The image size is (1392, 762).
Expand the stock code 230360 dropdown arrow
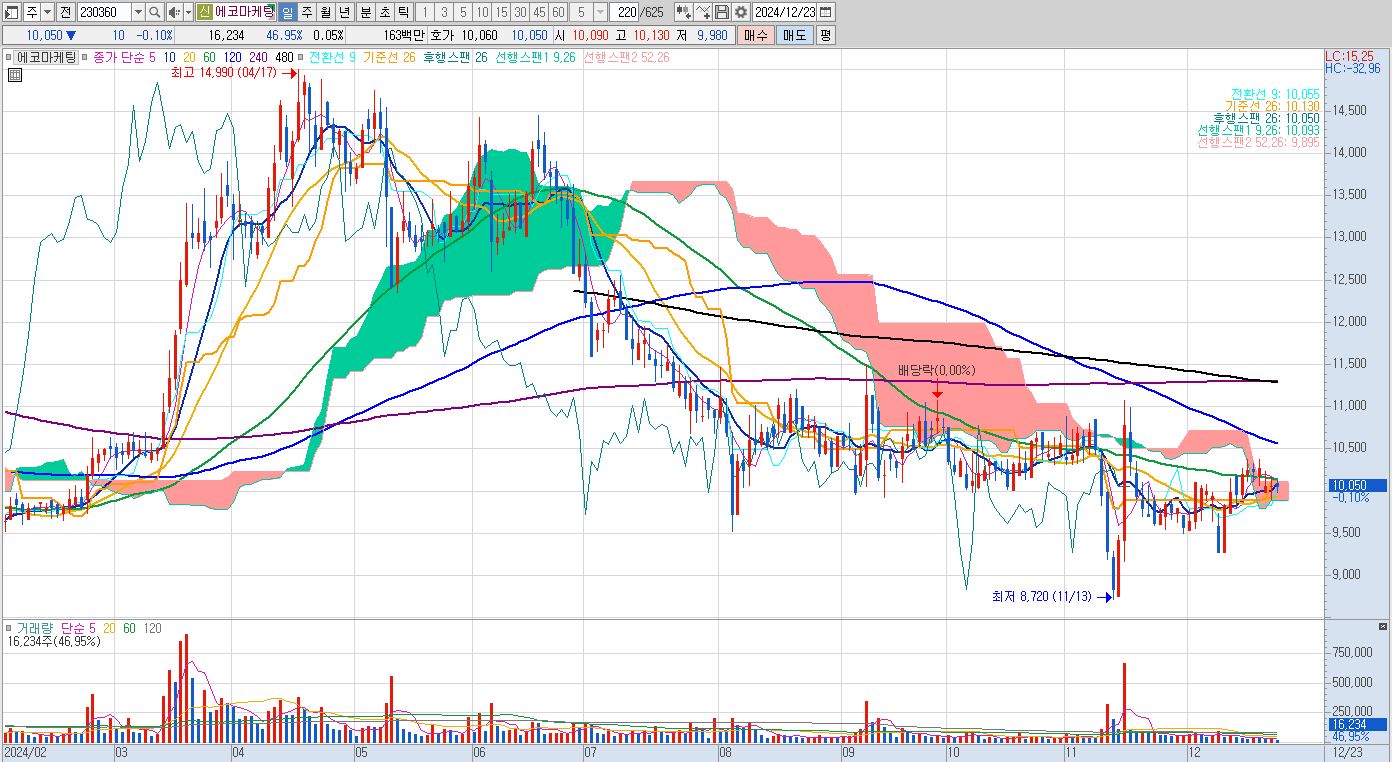(138, 12)
